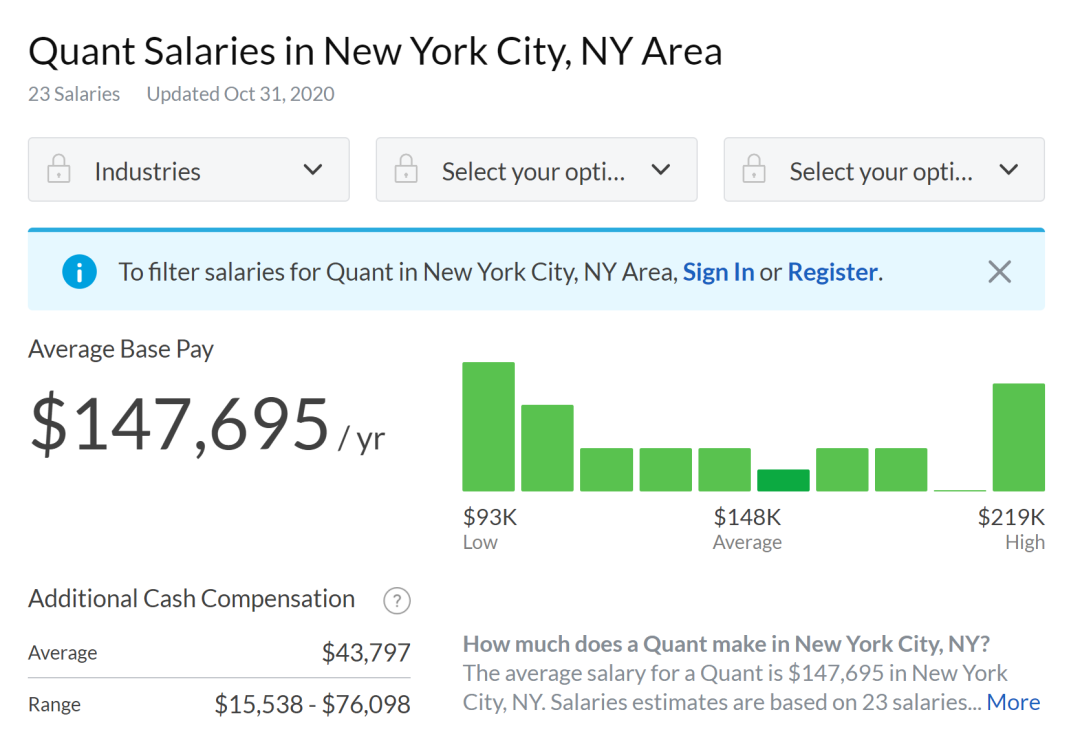Click More to expand the salary description
Viewport: 1080px width, 743px height.
pyautogui.click(x=1013, y=703)
